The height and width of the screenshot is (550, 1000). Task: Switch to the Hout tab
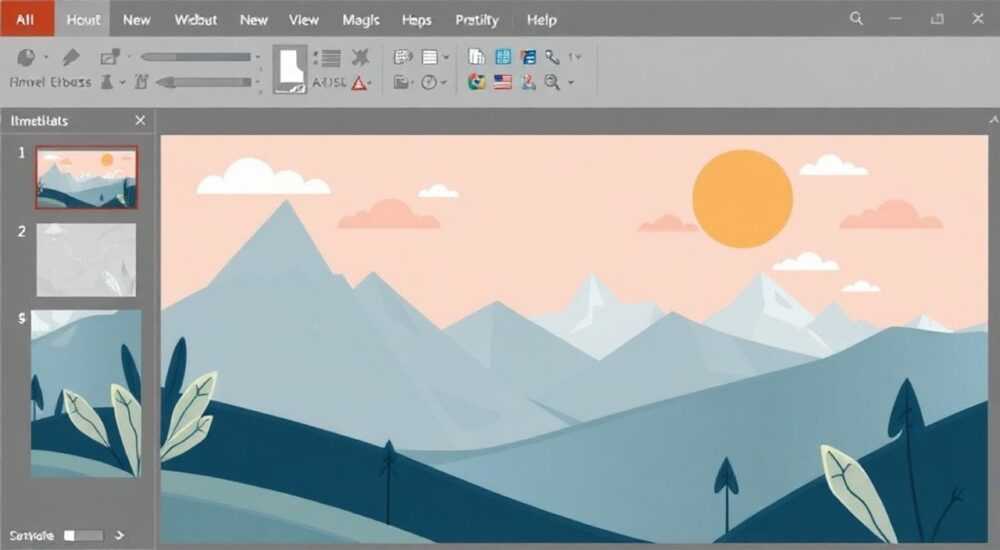(x=83, y=19)
